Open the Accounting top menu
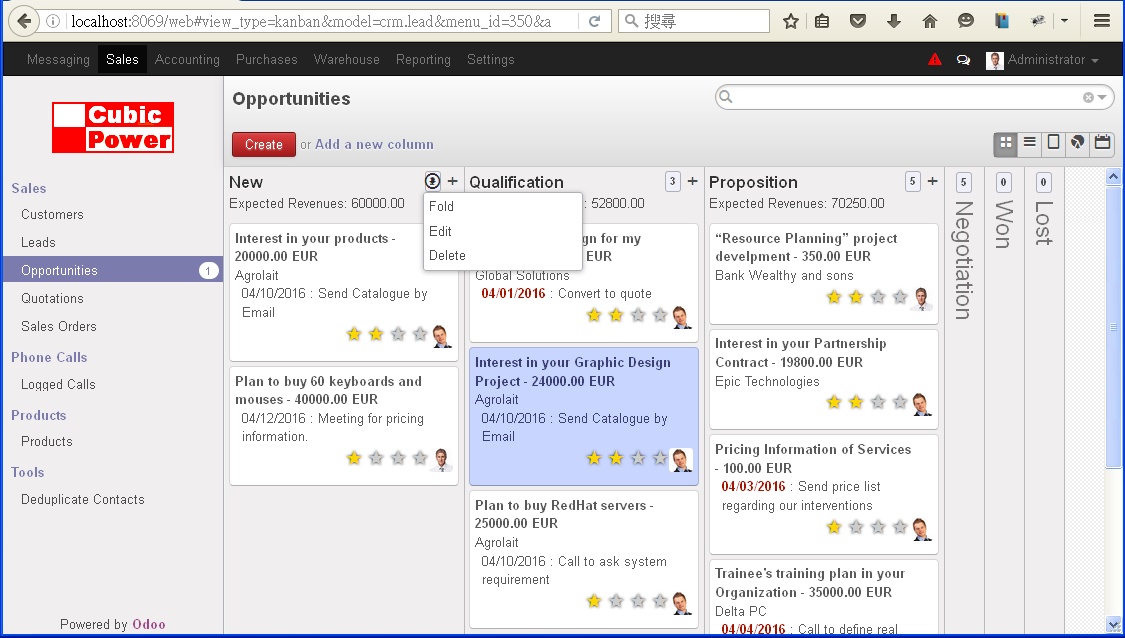Image resolution: width=1125 pixels, height=638 pixels. point(187,60)
